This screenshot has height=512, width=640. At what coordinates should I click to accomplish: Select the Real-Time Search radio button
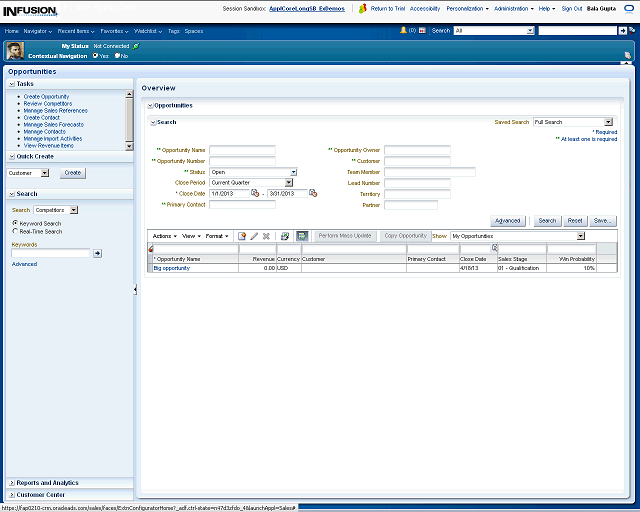15,231
